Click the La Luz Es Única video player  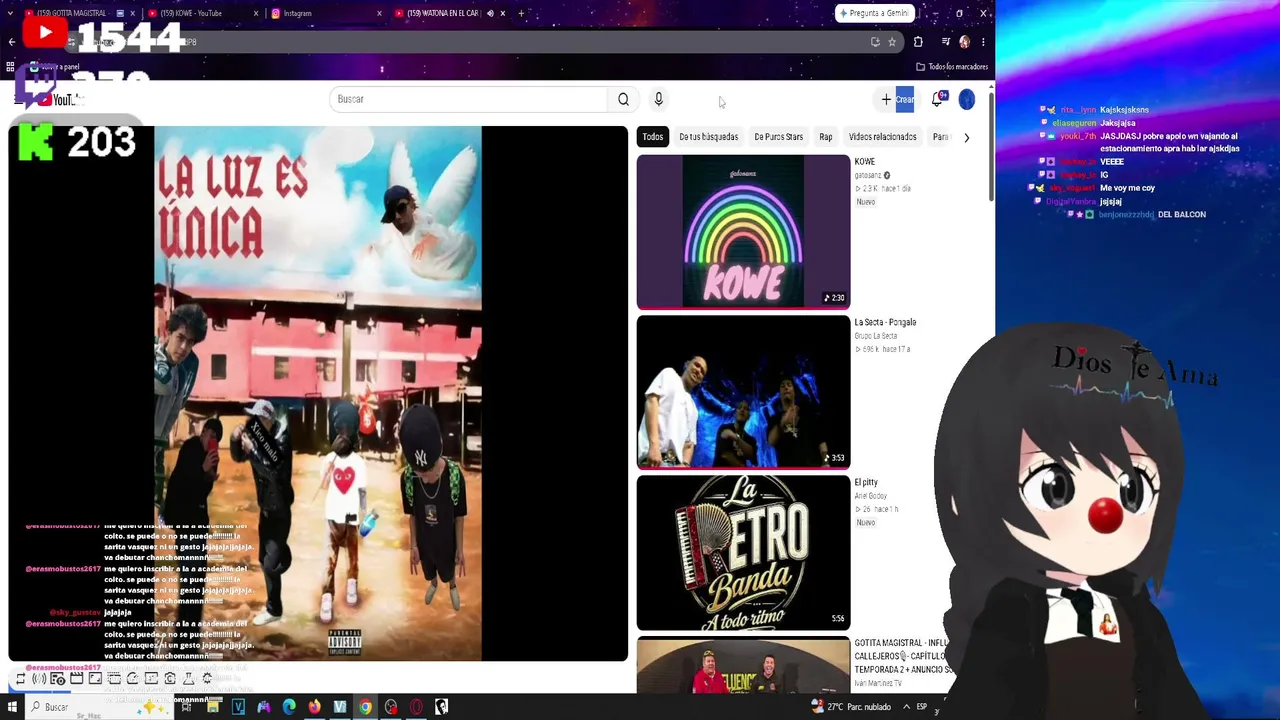318,393
